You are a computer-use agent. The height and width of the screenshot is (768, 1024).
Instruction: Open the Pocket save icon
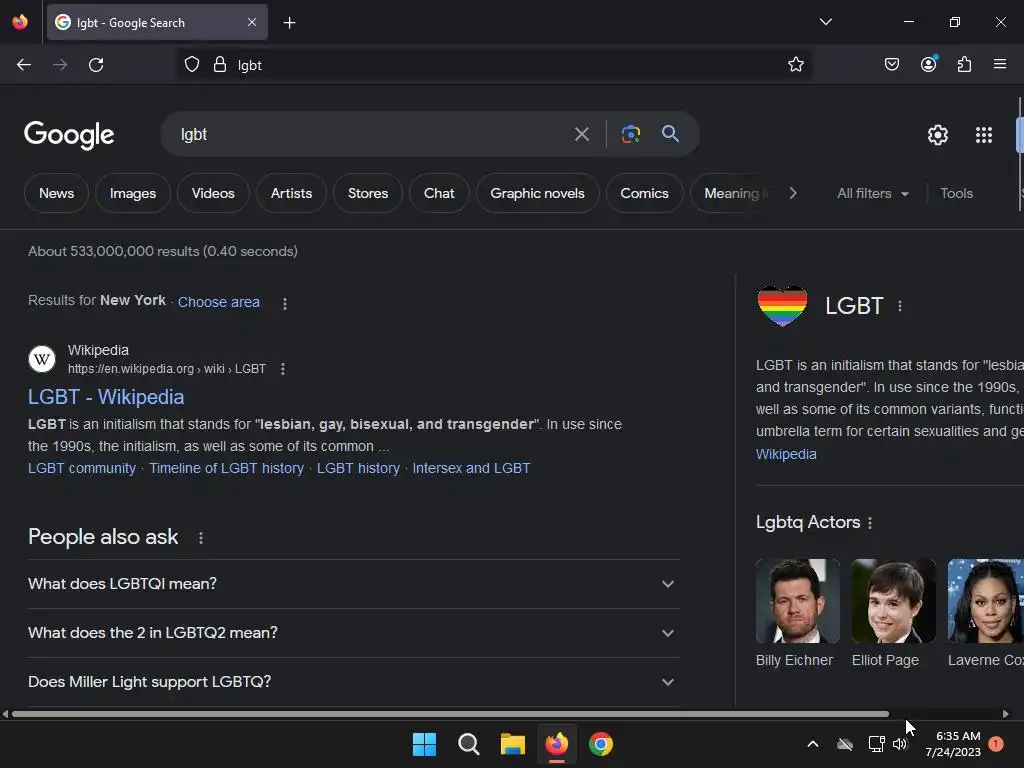(x=891, y=64)
